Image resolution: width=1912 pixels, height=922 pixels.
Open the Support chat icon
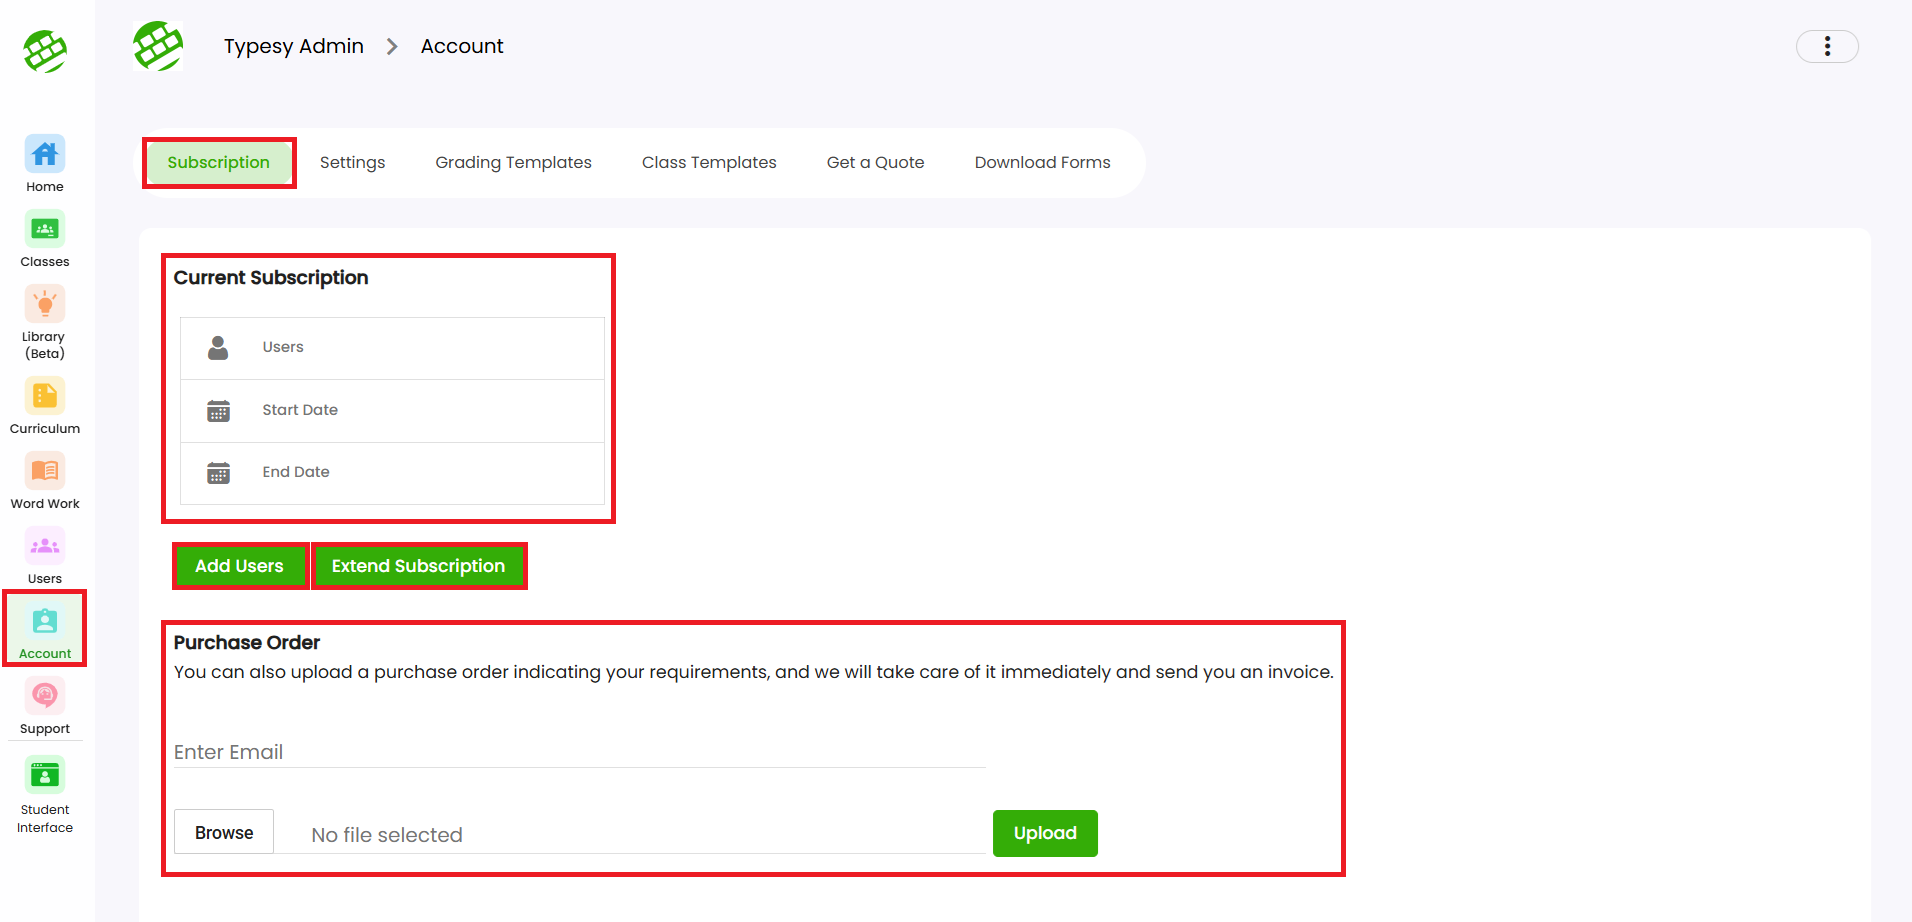point(45,697)
